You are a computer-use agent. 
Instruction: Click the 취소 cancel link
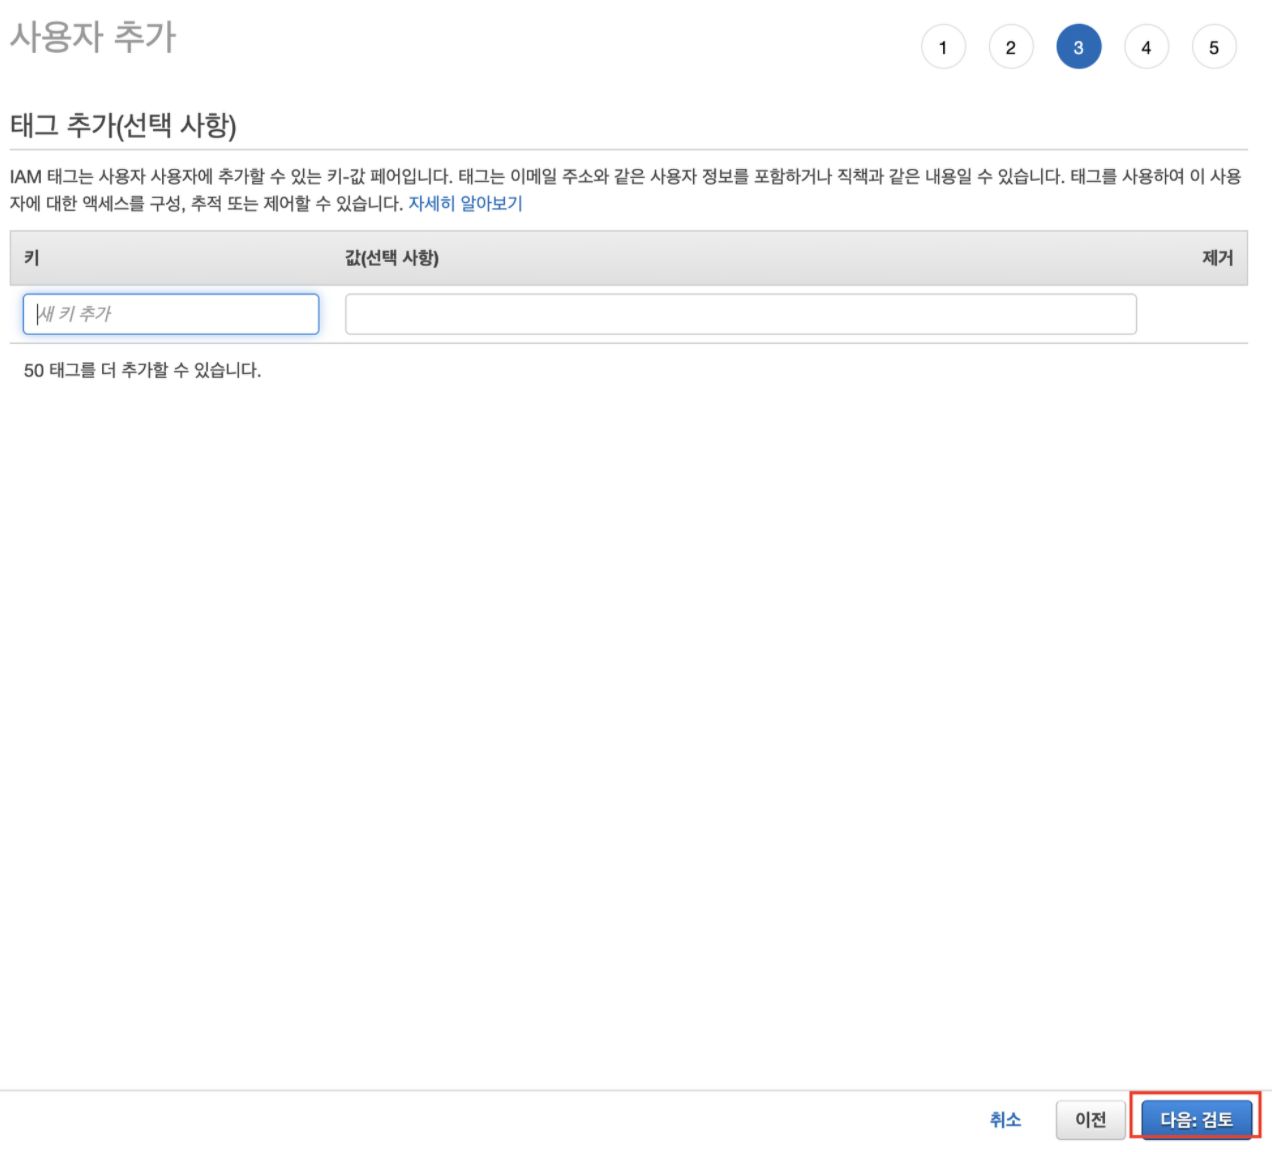tap(1005, 1119)
